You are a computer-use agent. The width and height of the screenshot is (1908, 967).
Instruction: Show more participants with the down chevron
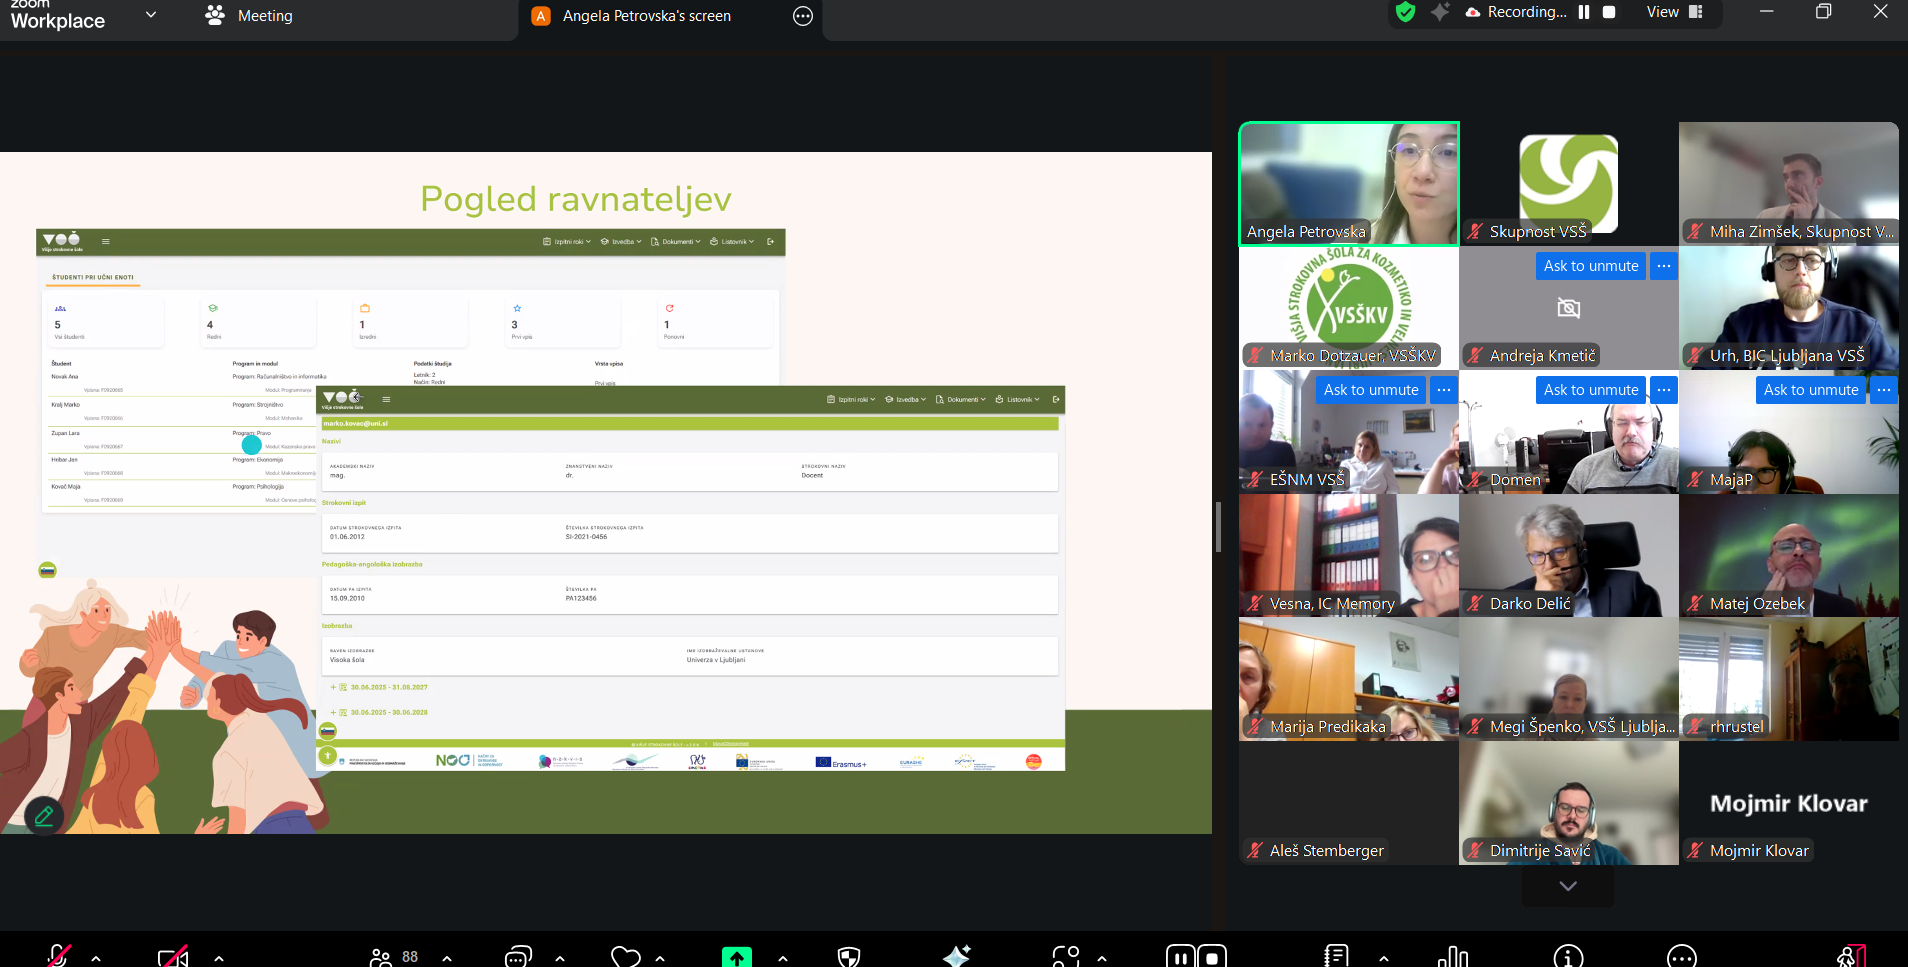pos(1567,886)
